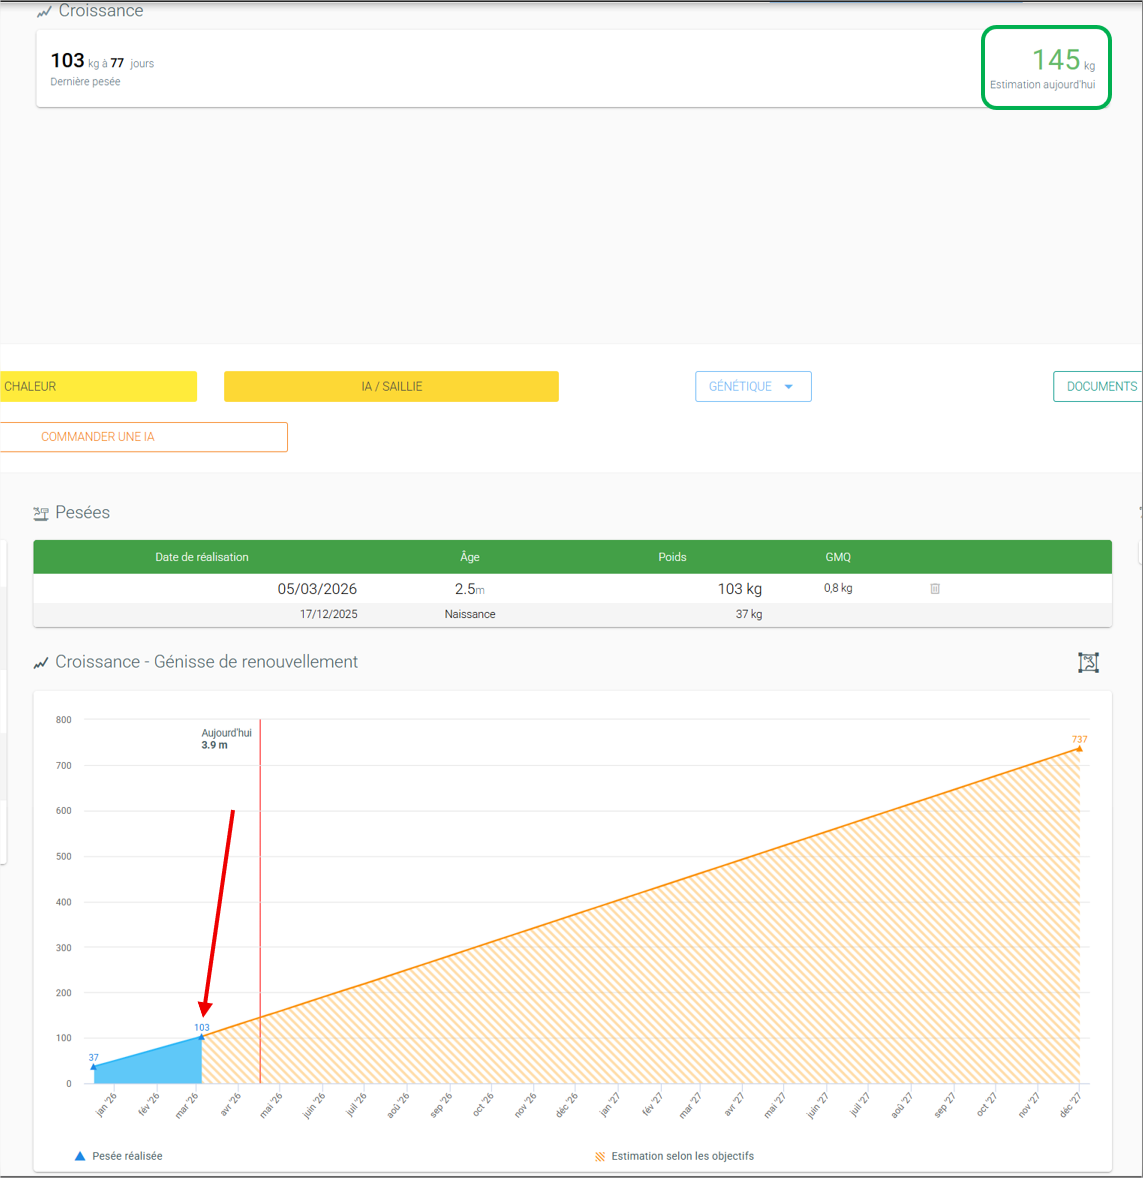Image resolution: width=1143 pixels, height=1178 pixels.
Task: Click the 103 point on the chart
Action: coord(201,1037)
